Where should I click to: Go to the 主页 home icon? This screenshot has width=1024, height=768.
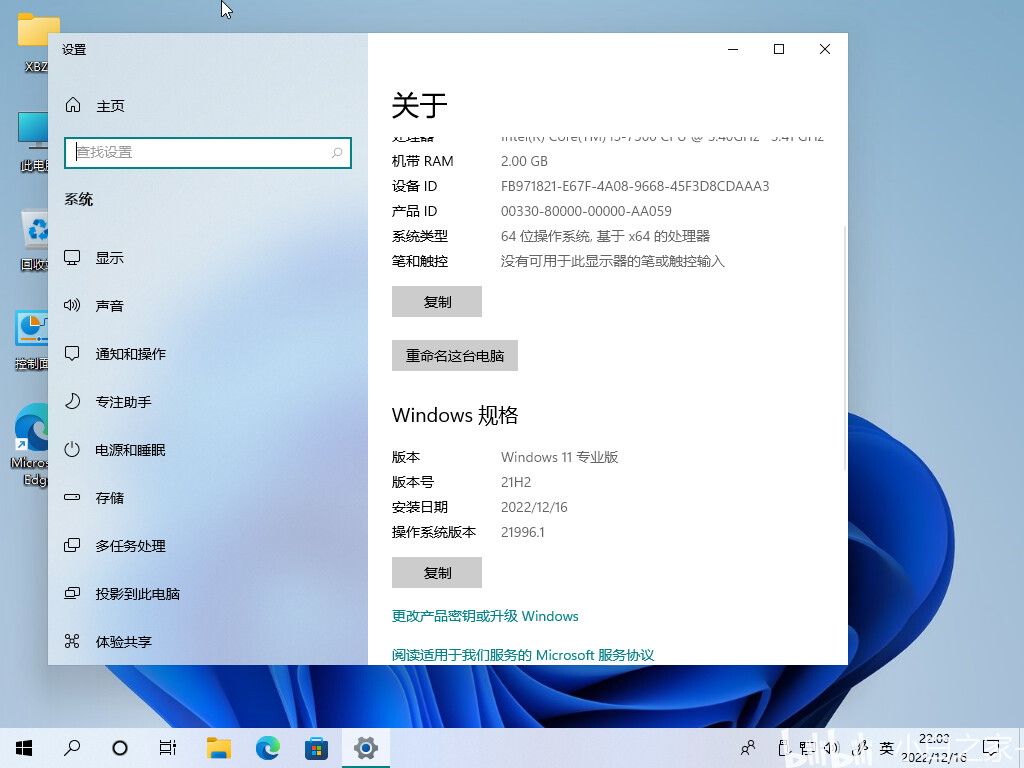coord(73,105)
